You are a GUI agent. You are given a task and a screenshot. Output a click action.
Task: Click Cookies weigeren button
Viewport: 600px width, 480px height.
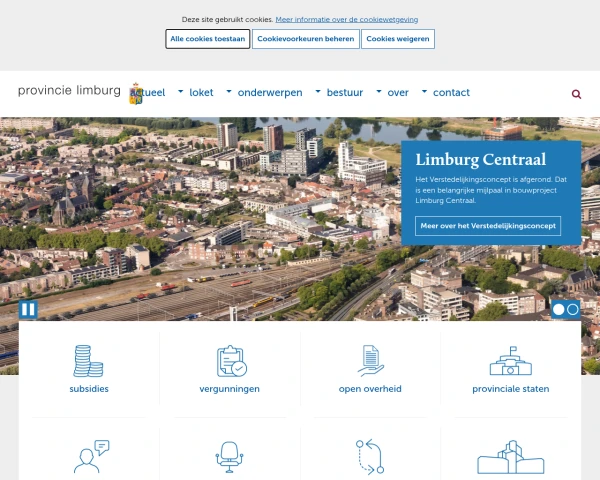[398, 39]
